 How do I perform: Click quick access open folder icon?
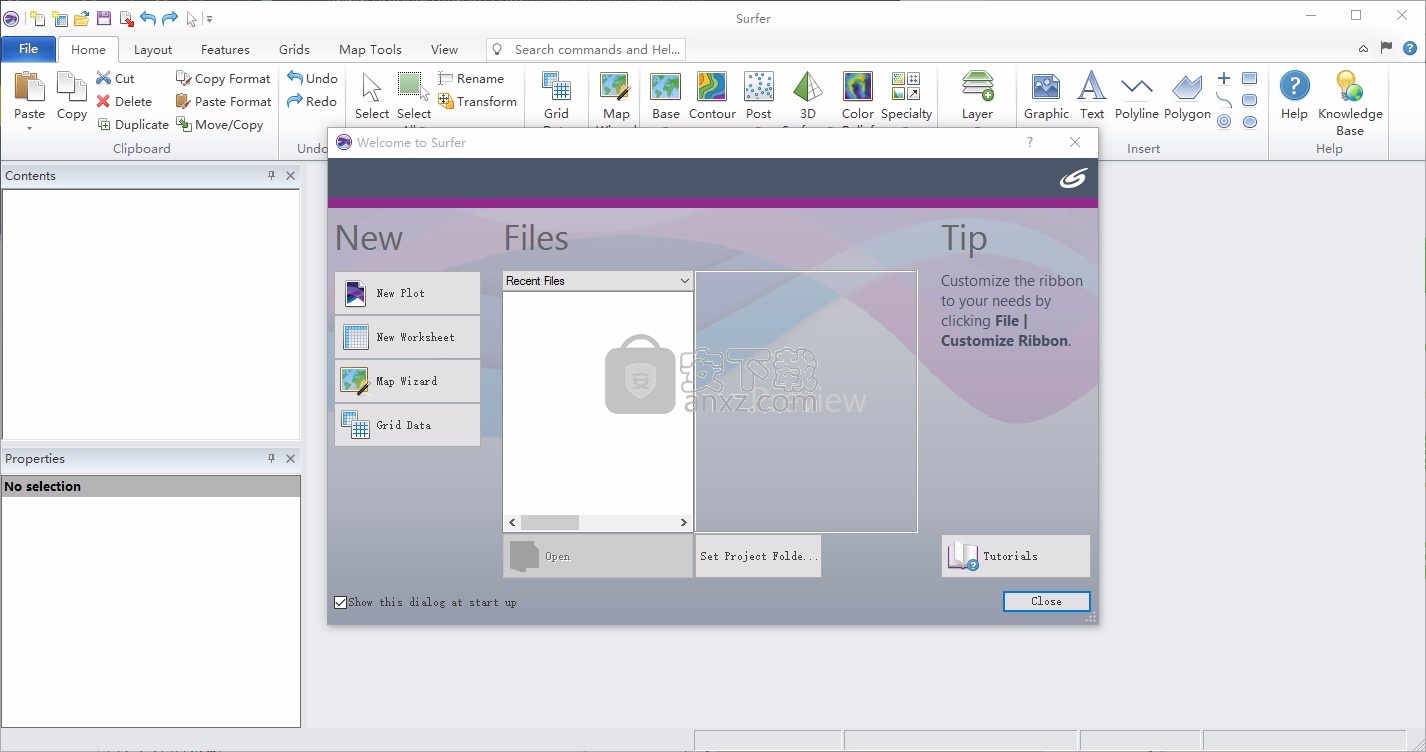[x=82, y=18]
